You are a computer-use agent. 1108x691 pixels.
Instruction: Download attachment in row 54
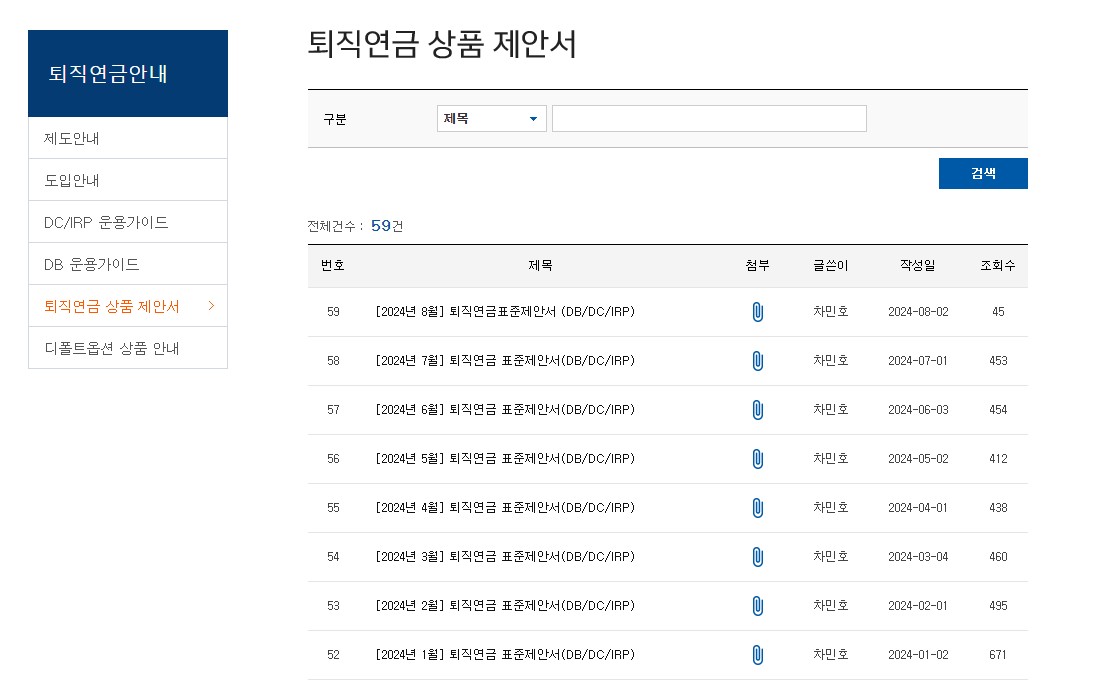757,557
